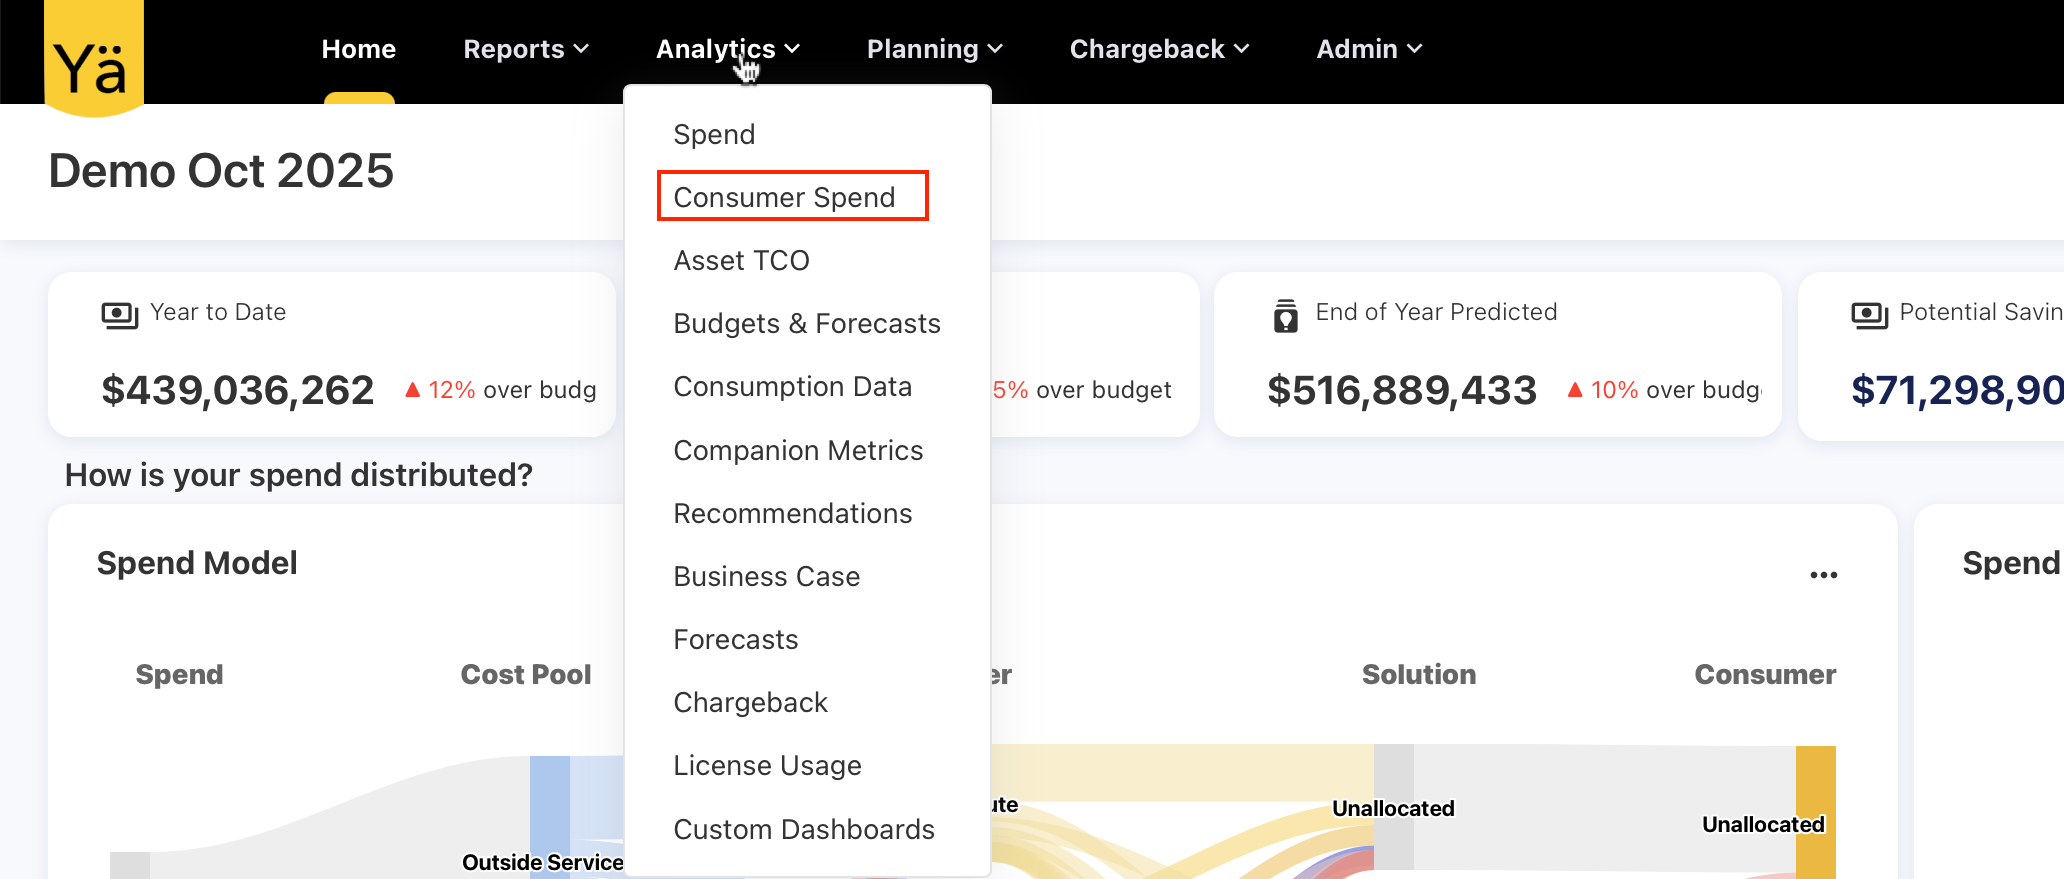Screen dimensions: 2064x879
Task: Expand the Reports dropdown menu
Action: click(x=525, y=49)
